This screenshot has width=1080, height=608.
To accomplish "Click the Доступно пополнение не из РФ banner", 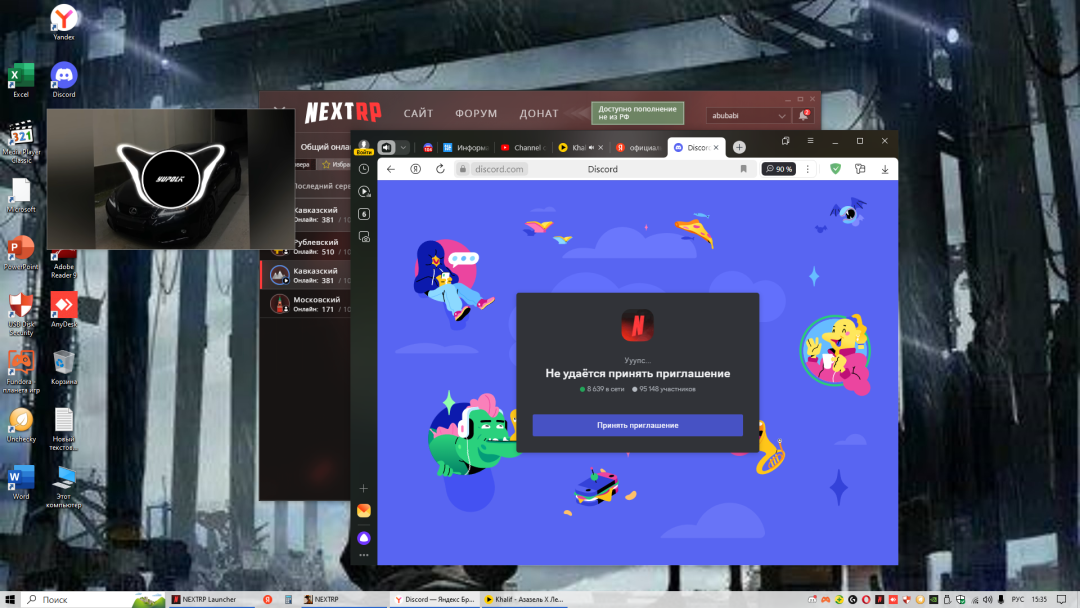I will pos(637,113).
